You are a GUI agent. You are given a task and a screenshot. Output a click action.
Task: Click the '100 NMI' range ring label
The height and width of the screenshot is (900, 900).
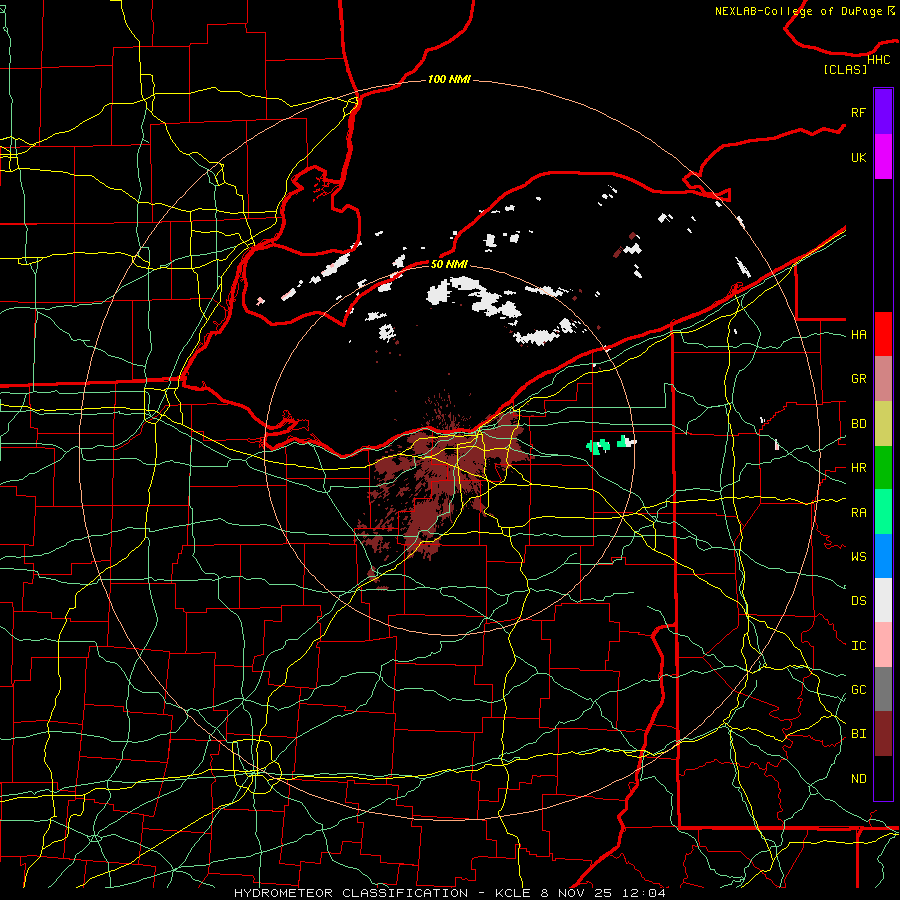point(449,79)
